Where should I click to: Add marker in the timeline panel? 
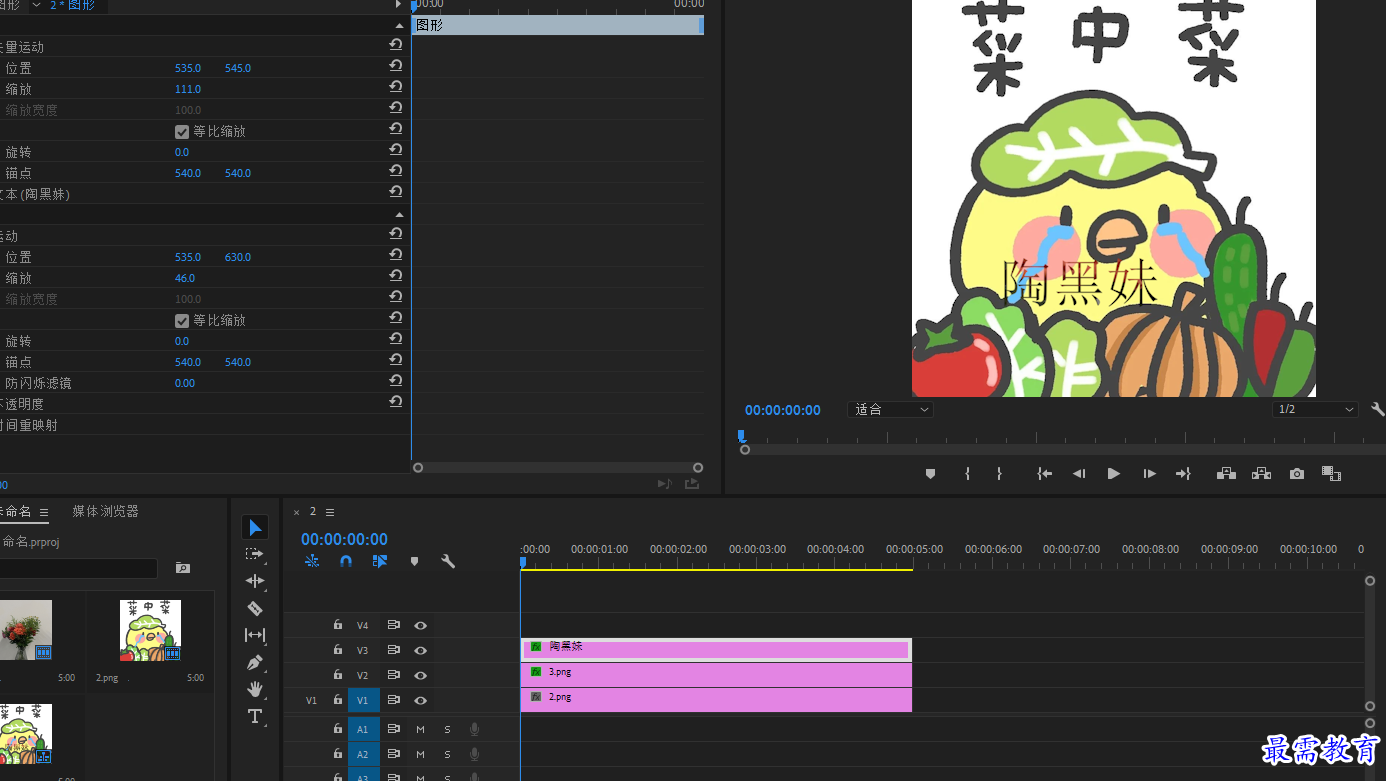point(414,561)
